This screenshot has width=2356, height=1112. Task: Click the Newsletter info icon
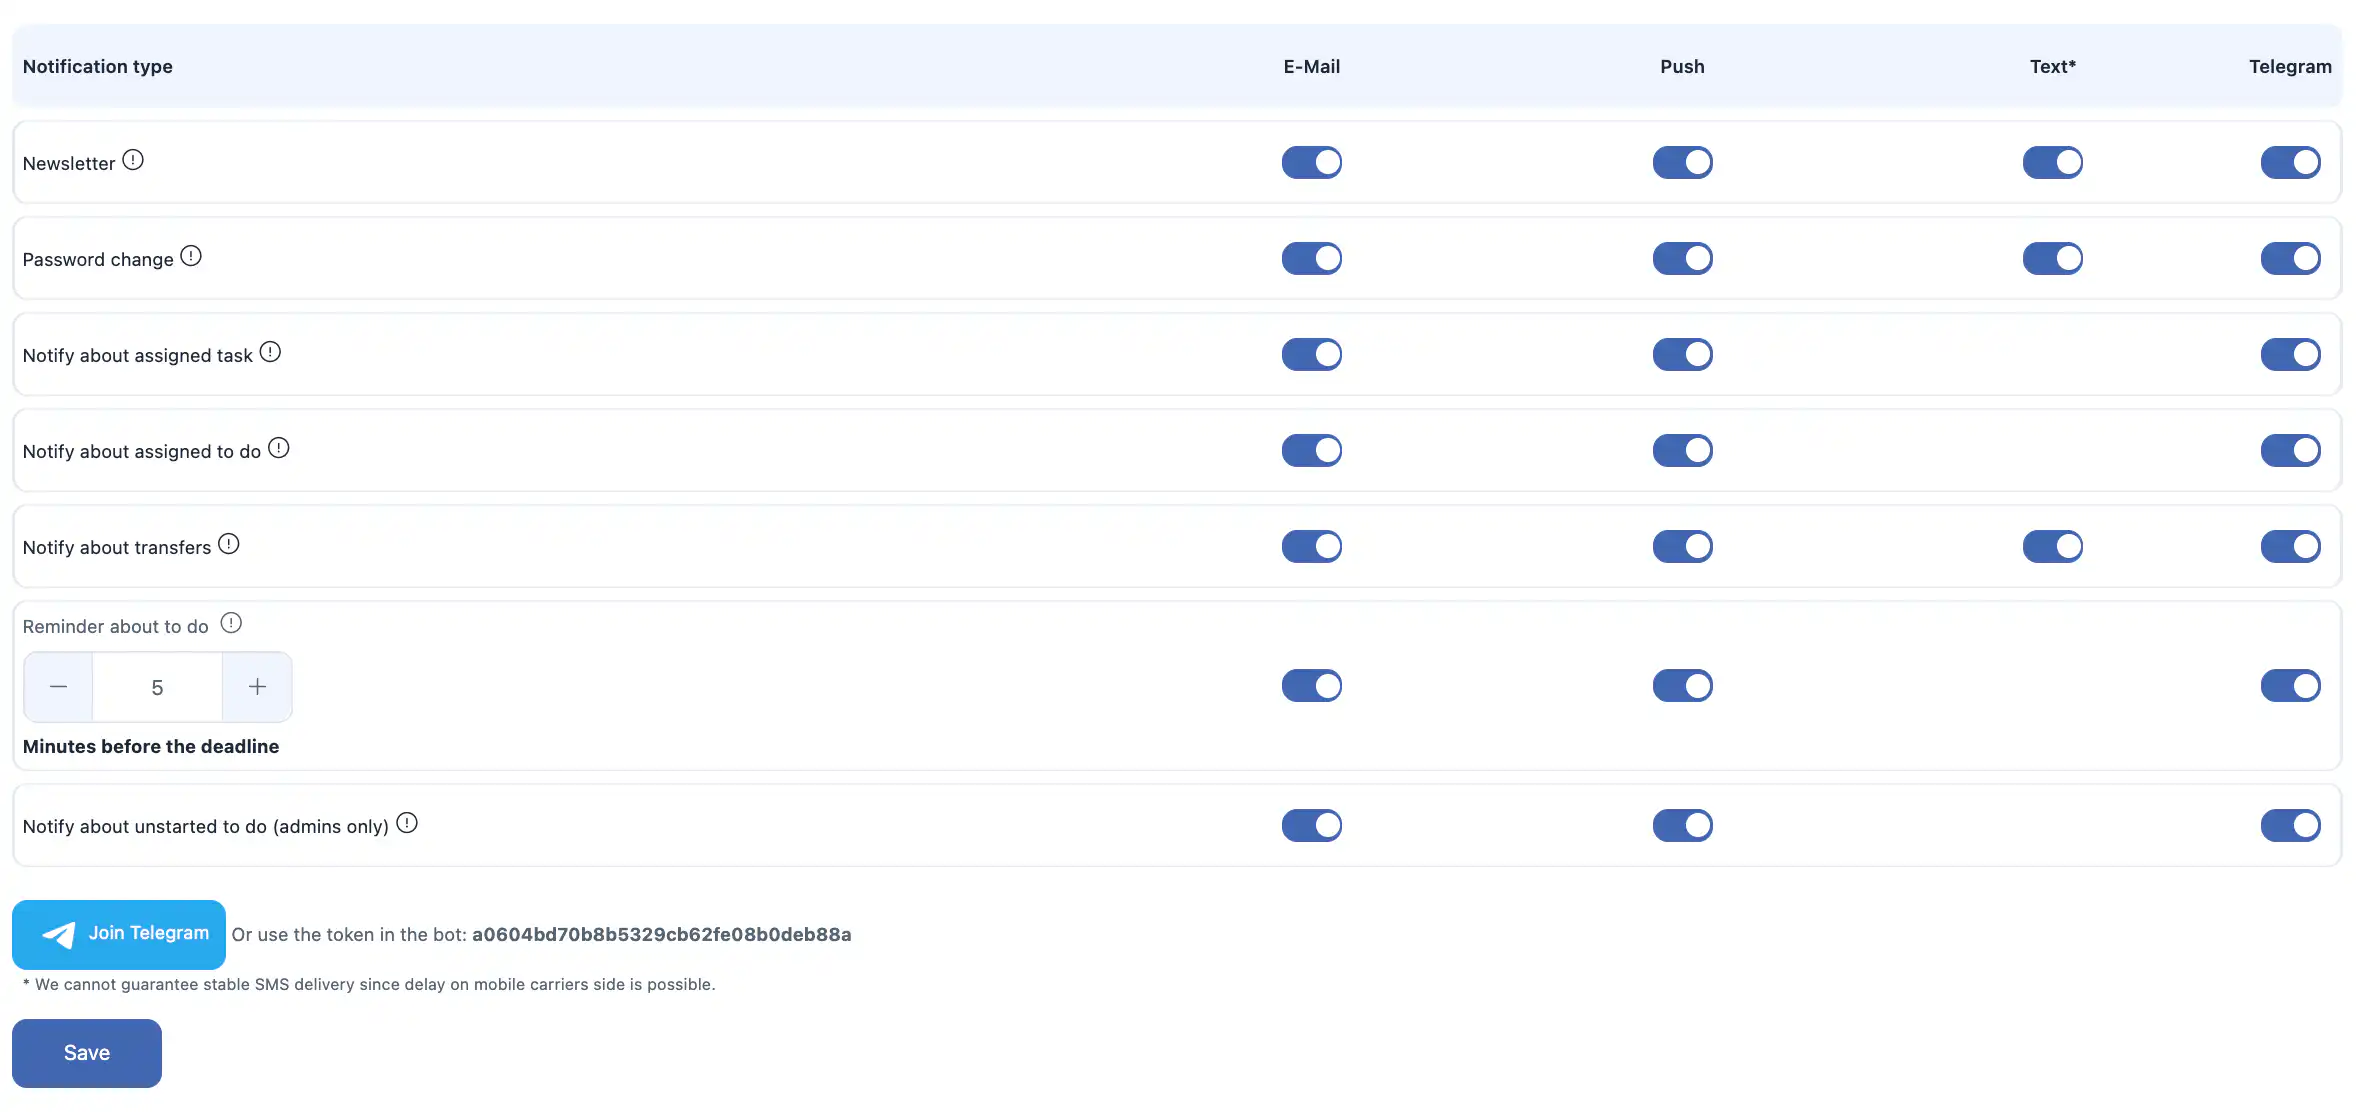[x=133, y=160]
